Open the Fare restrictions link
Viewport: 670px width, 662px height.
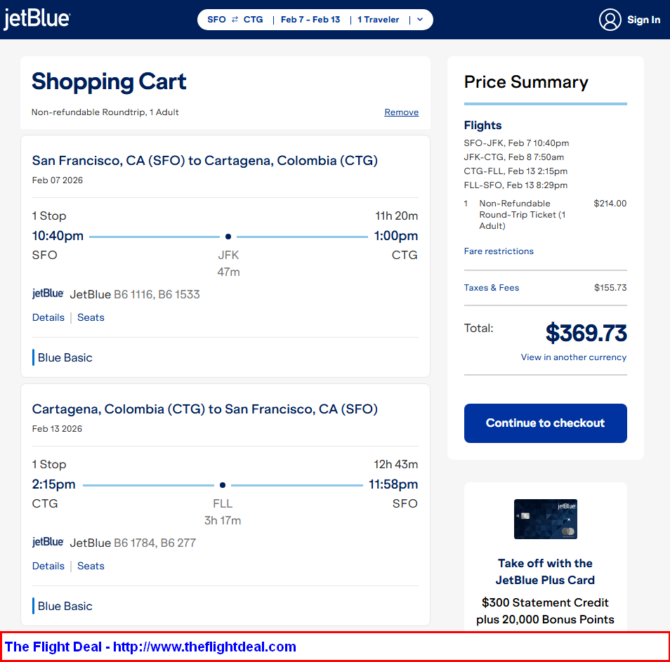[x=499, y=251]
